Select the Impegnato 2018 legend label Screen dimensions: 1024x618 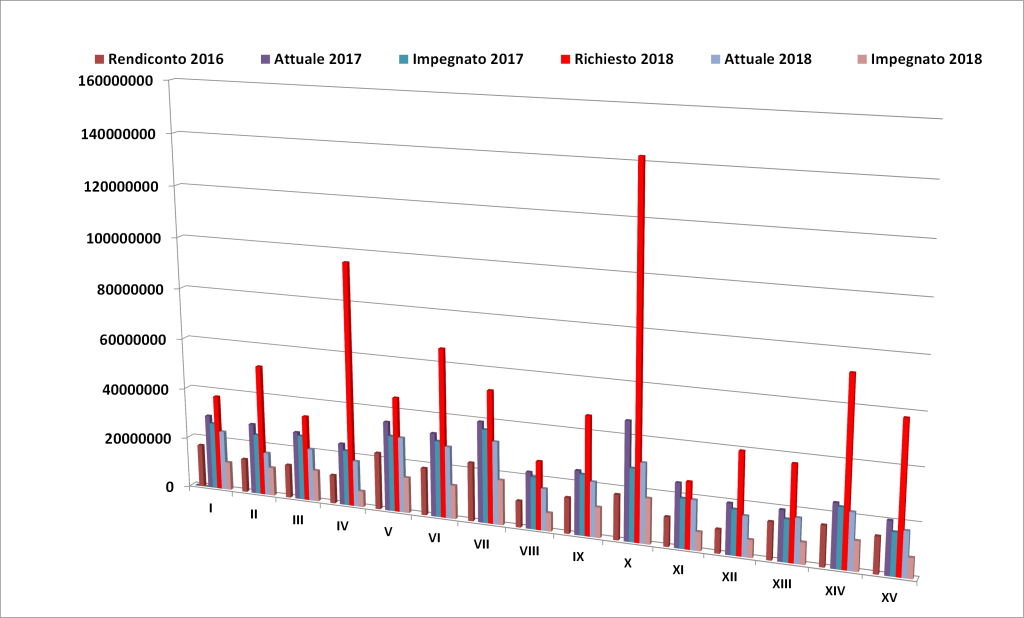(926, 59)
